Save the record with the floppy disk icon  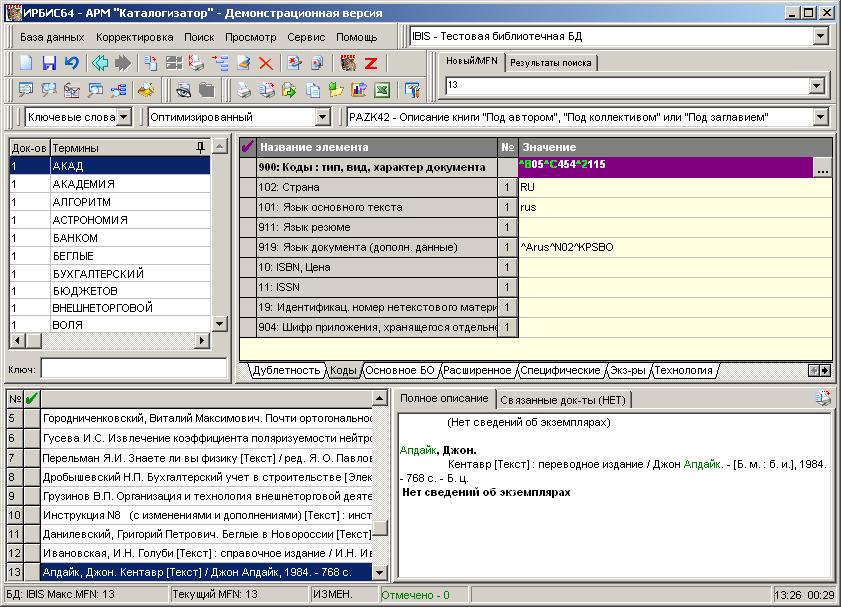[49, 63]
